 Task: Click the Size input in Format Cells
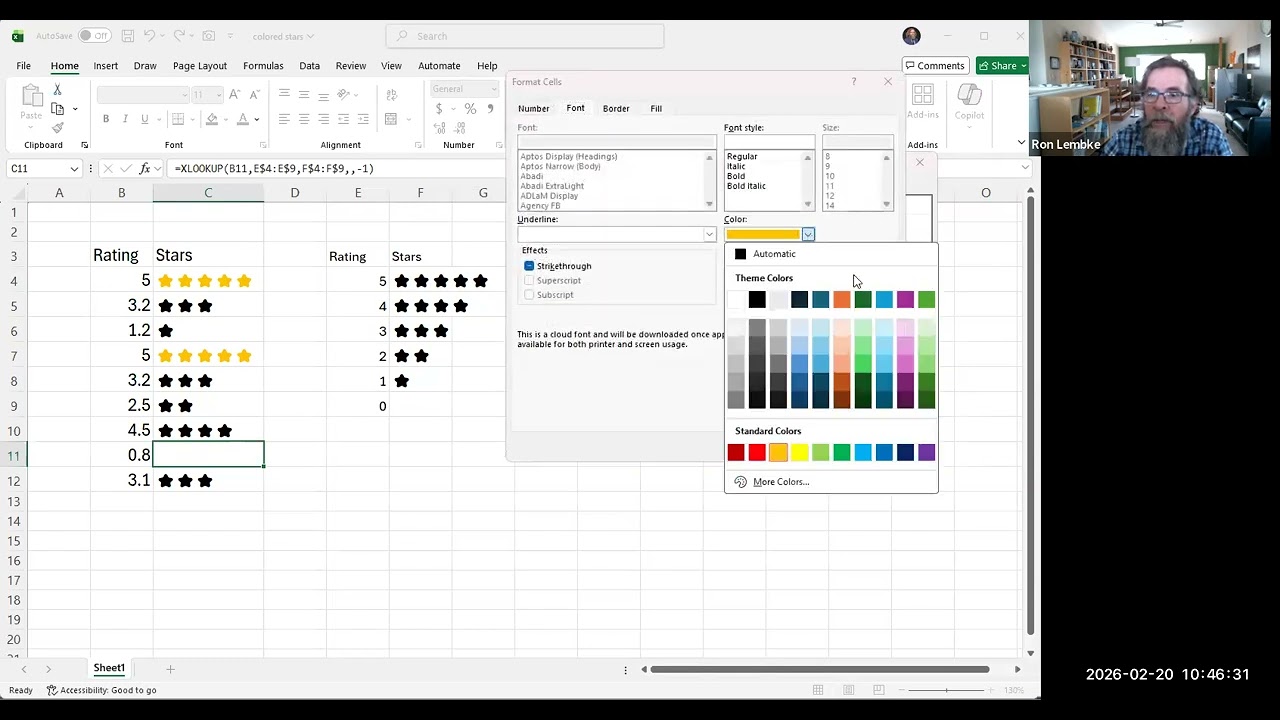[857, 142]
